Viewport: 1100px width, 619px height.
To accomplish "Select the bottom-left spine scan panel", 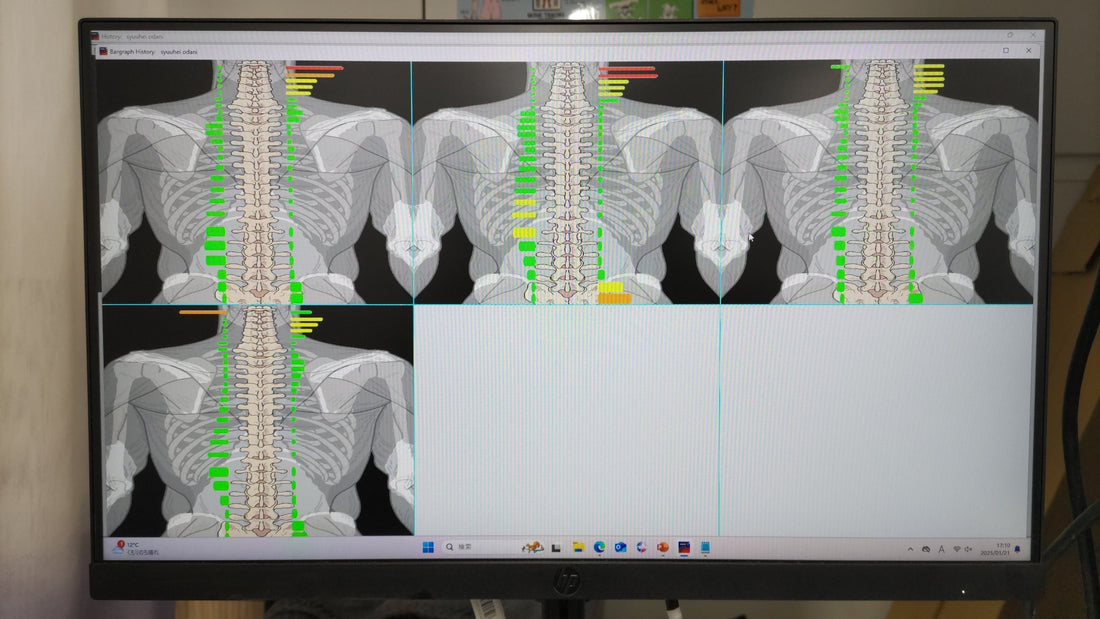I will 258,421.
